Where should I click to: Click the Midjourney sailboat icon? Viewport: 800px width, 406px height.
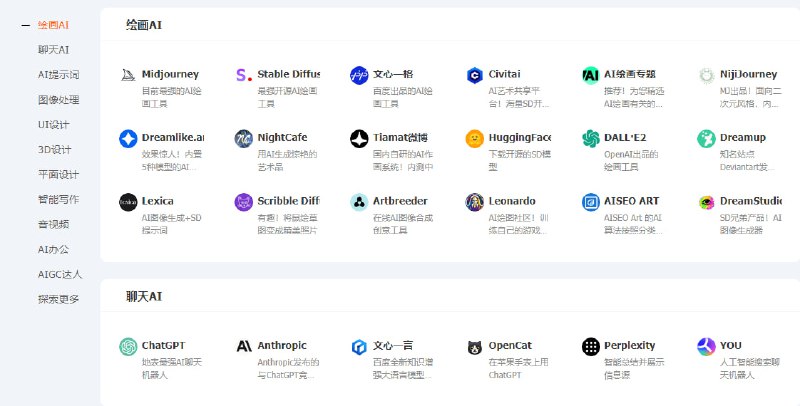pos(128,75)
